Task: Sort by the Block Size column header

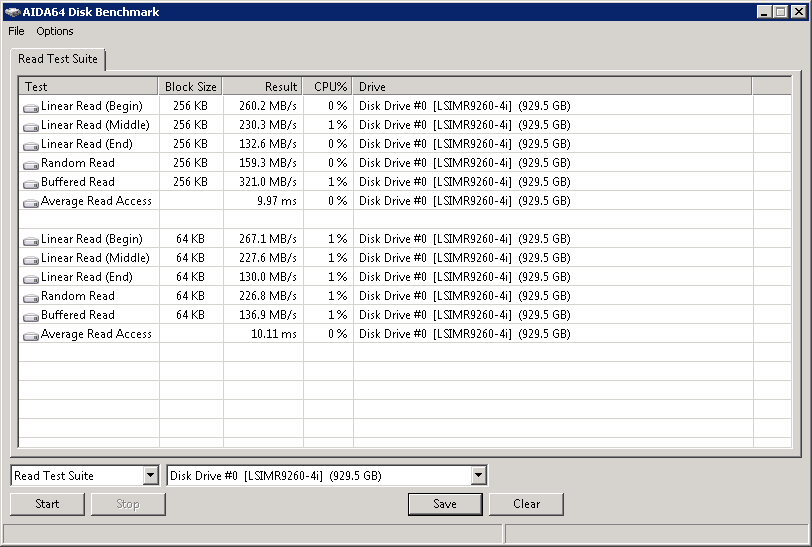Action: pos(190,87)
